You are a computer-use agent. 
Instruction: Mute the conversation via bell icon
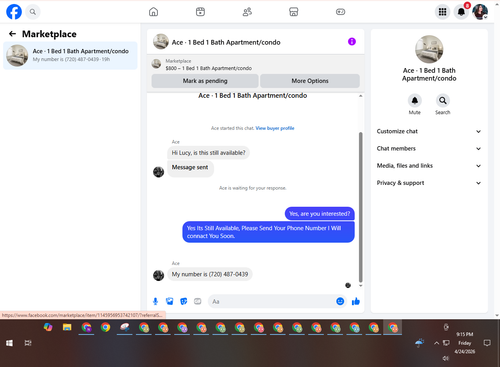tap(415, 100)
